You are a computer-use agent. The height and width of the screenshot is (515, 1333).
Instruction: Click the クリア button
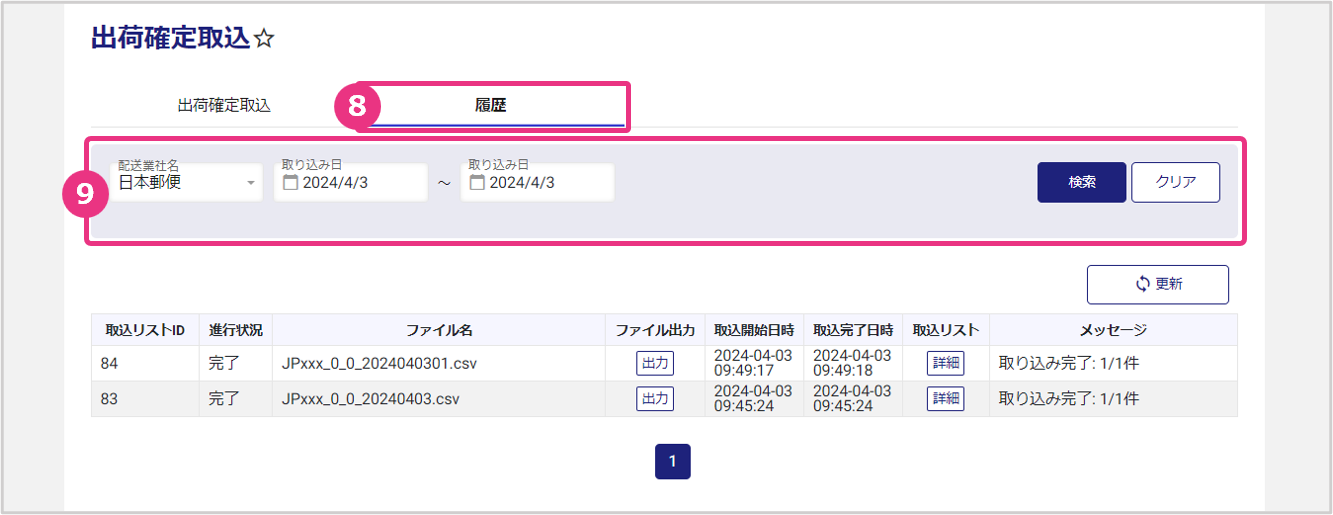pos(1175,183)
